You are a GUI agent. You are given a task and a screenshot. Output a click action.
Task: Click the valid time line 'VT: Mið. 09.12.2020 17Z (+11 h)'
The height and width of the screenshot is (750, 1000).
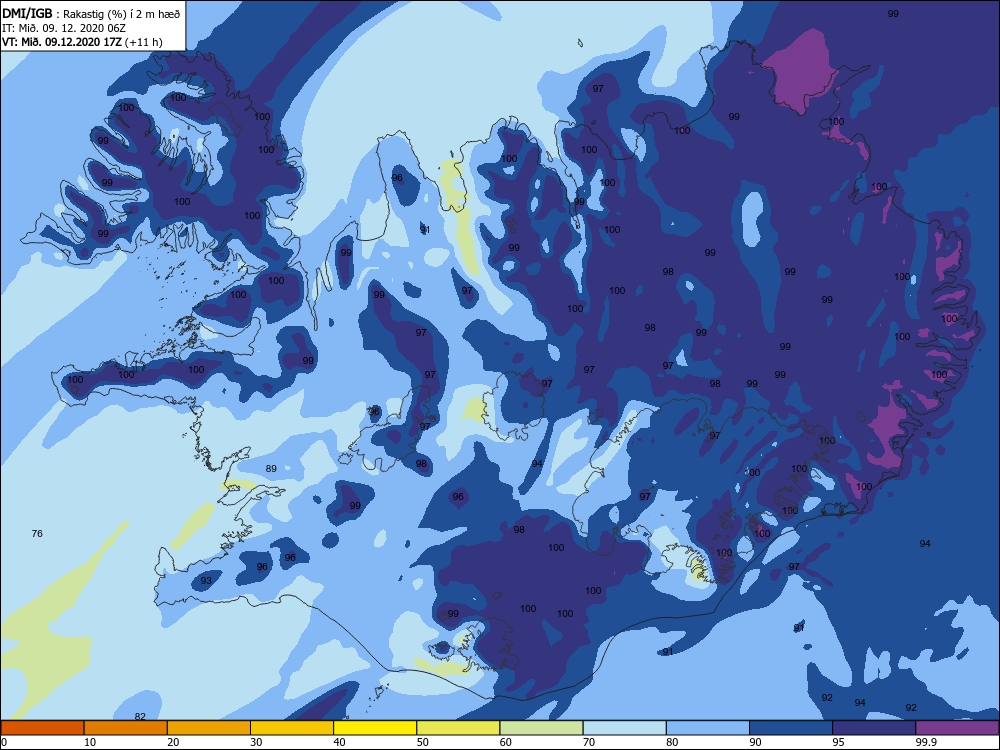tap(82, 42)
